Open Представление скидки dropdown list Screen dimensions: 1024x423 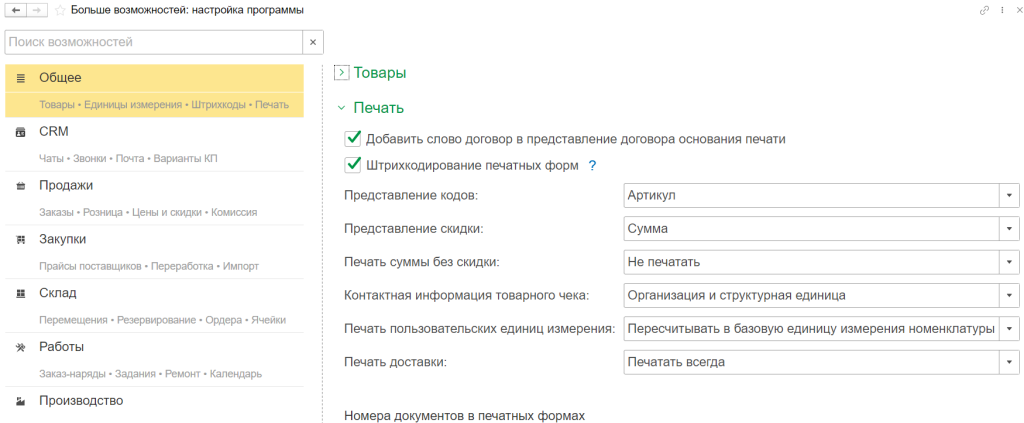click(x=1010, y=229)
